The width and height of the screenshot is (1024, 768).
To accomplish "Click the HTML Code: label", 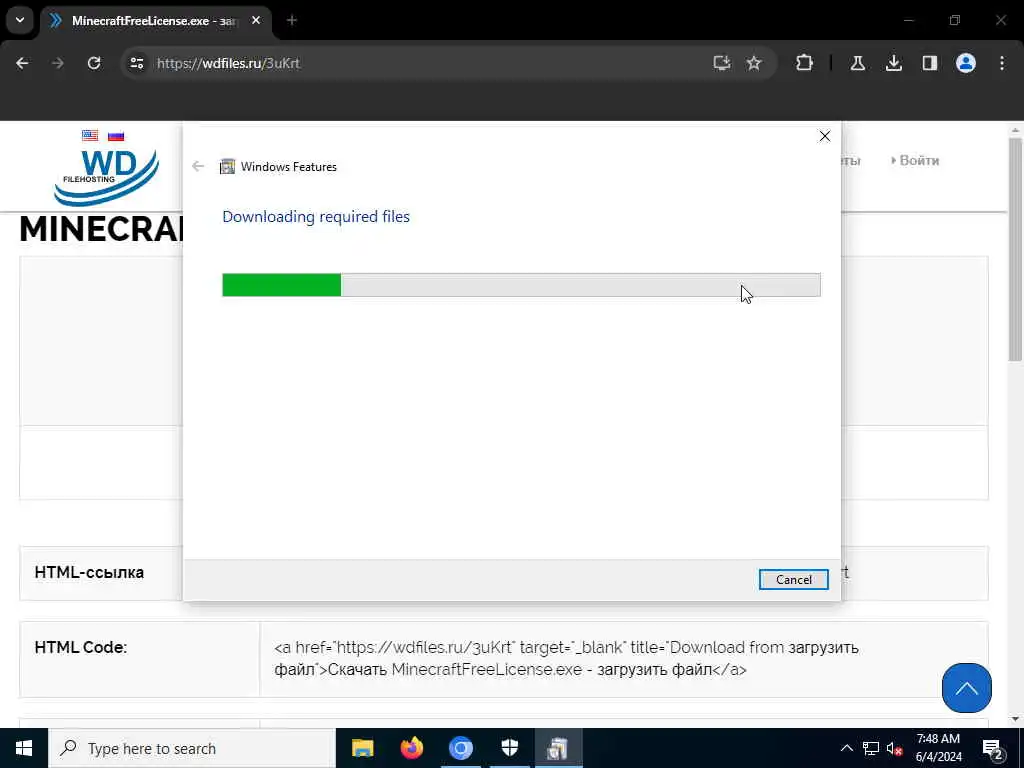I will (81, 647).
